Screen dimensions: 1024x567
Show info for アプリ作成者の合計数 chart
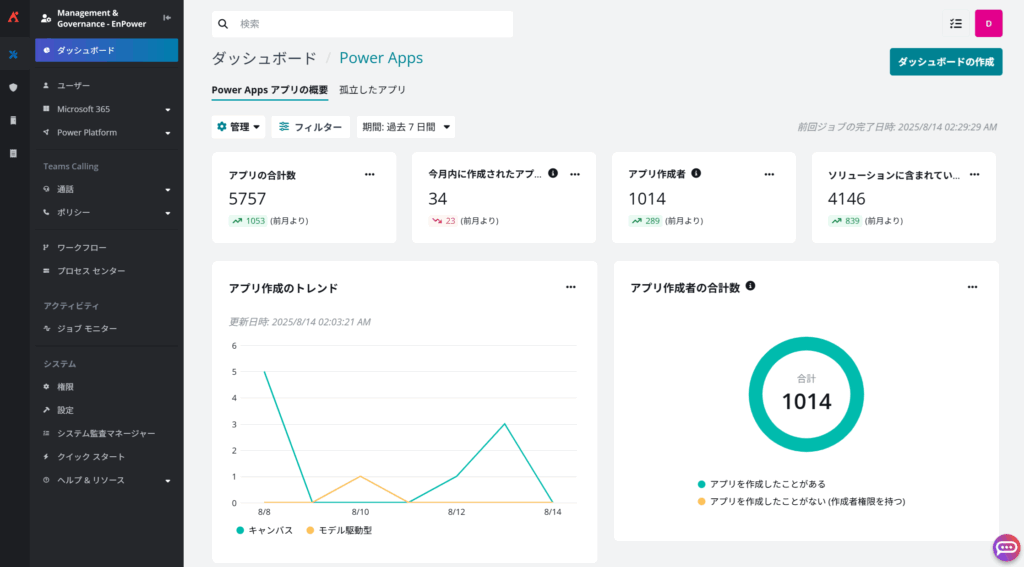pyautogui.click(x=750, y=285)
